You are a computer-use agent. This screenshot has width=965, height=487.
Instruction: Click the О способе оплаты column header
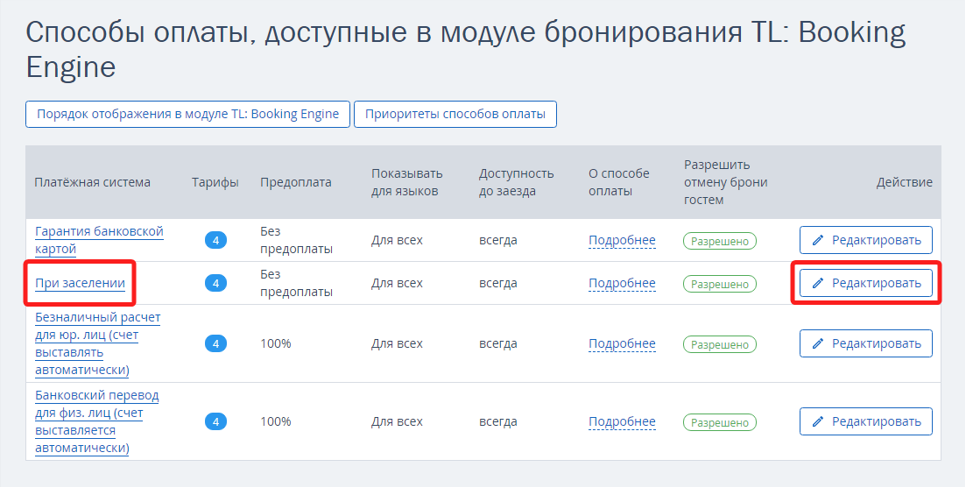[x=619, y=182]
